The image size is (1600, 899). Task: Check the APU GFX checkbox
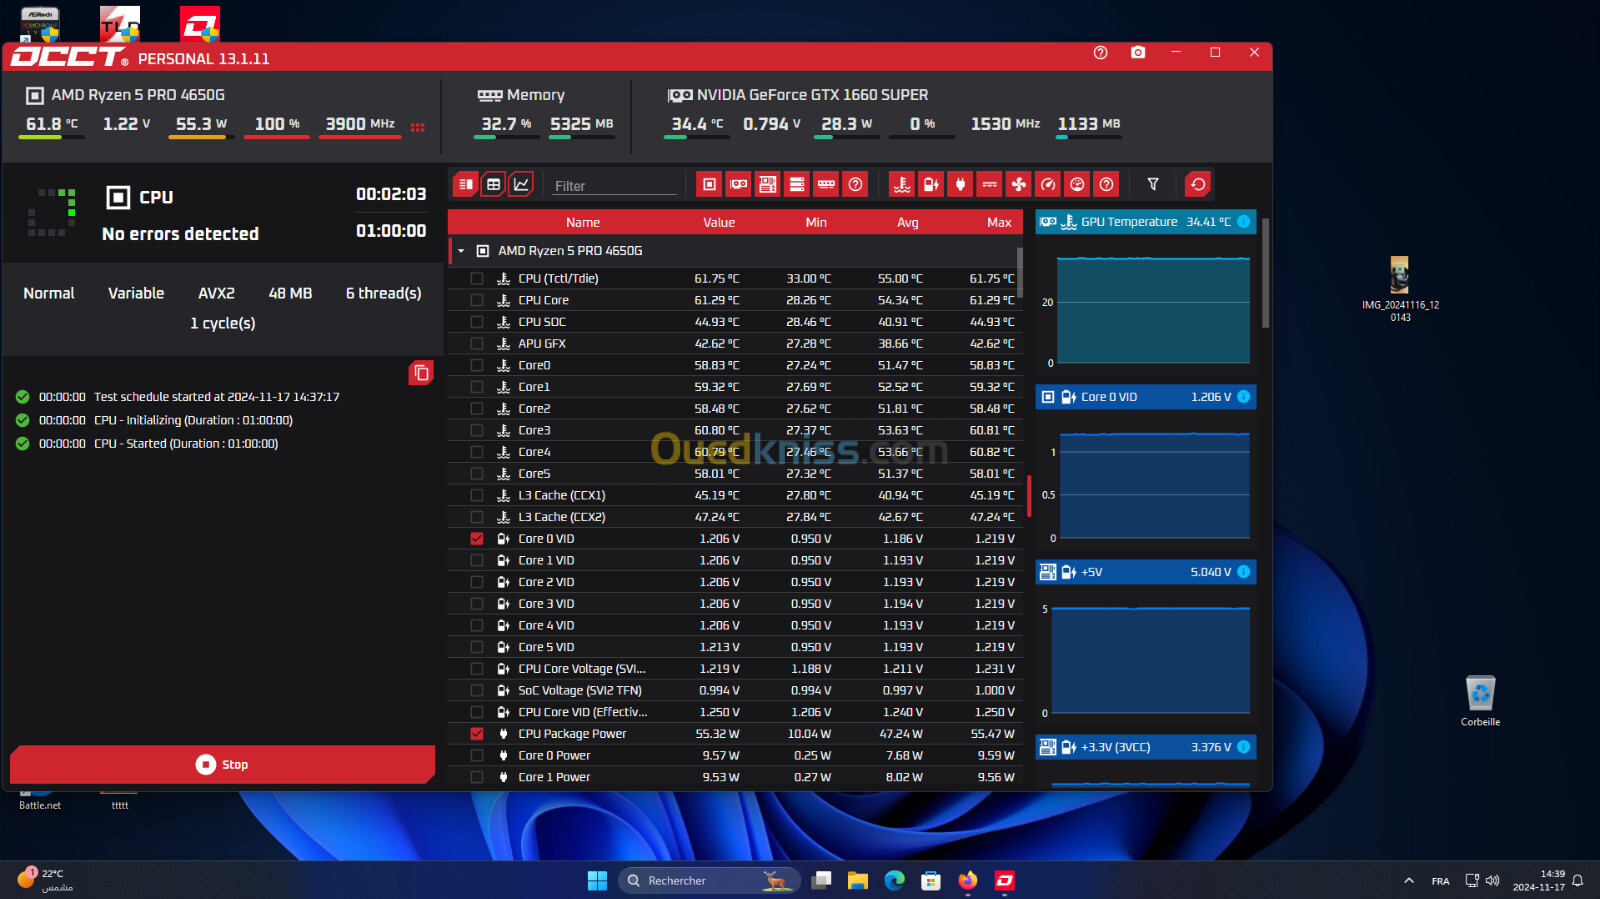(477, 344)
